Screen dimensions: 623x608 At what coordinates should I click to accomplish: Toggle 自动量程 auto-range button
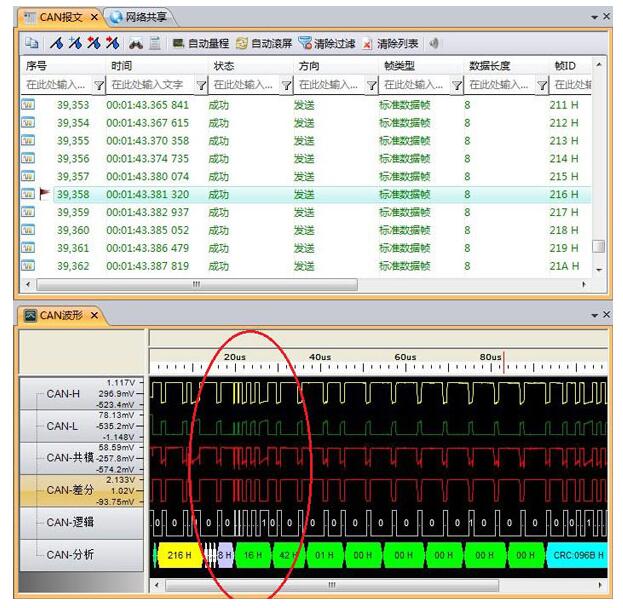(201, 43)
